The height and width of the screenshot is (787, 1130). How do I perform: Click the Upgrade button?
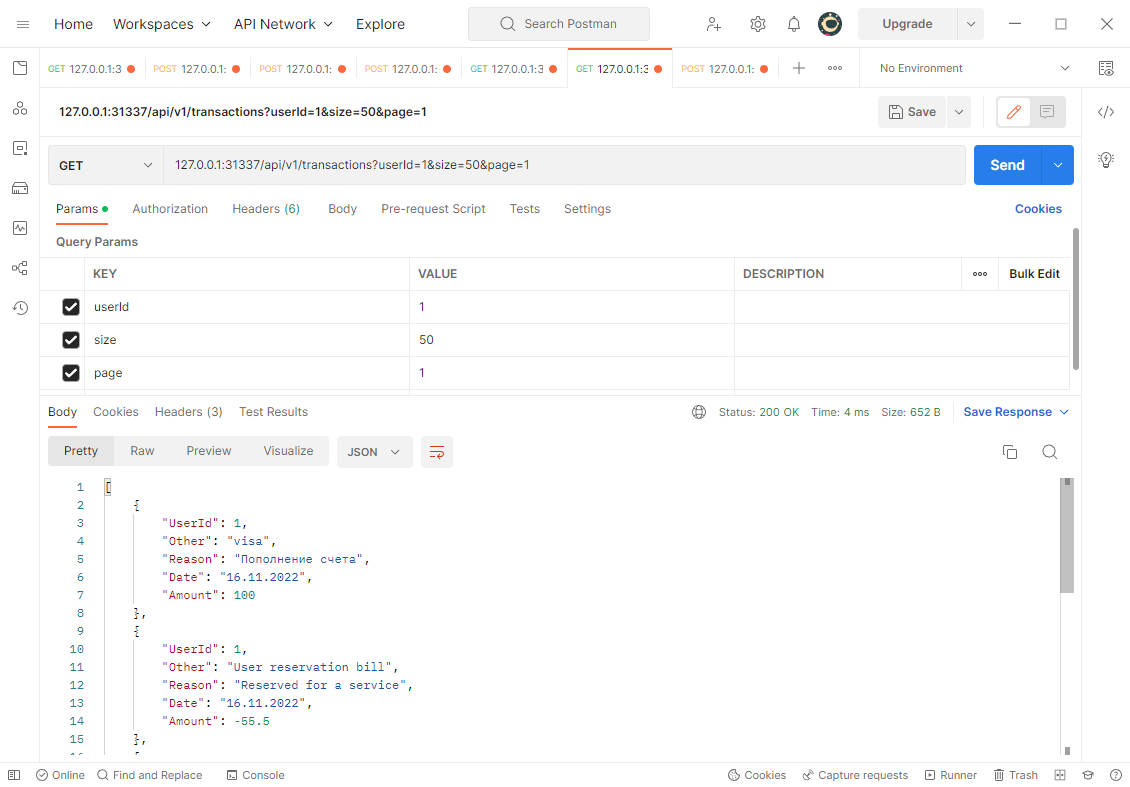coord(908,23)
